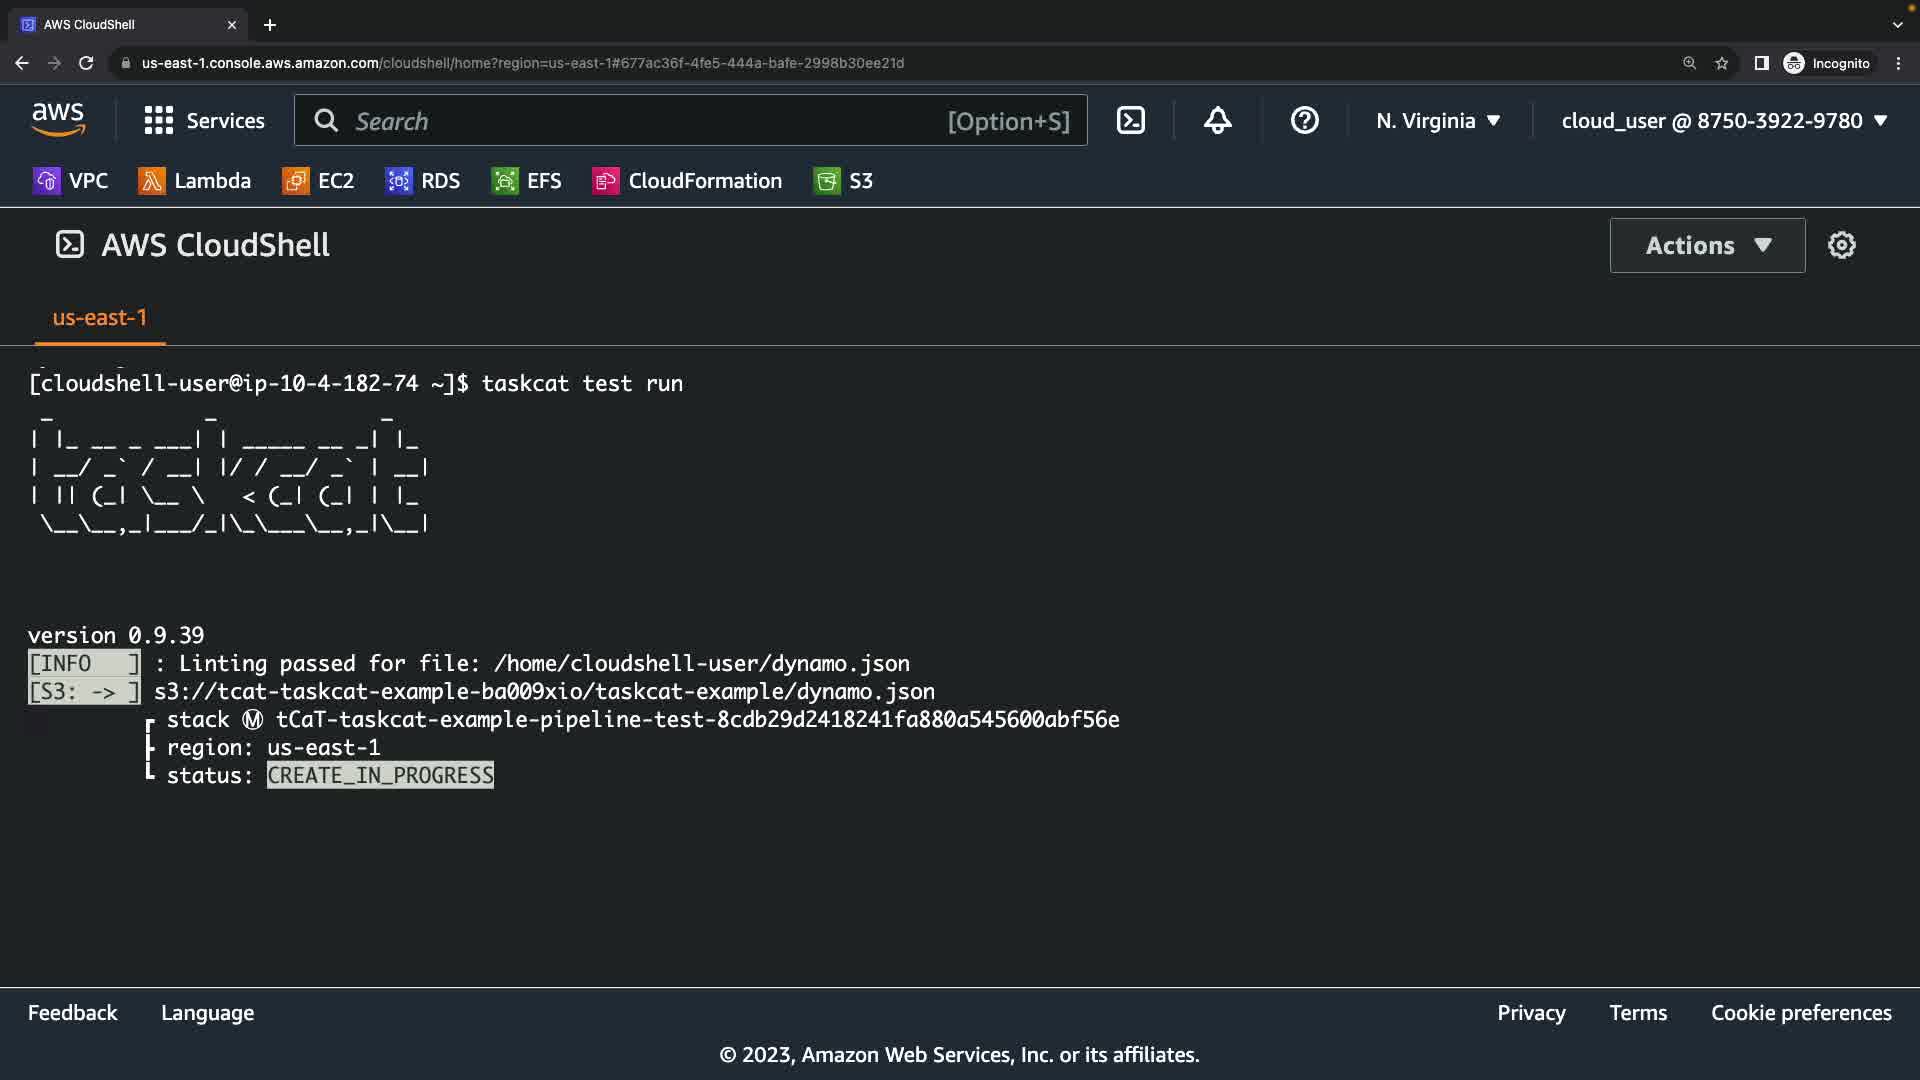The image size is (1920, 1080).
Task: Open Cookie preferences link
Action: [x=1800, y=1013]
